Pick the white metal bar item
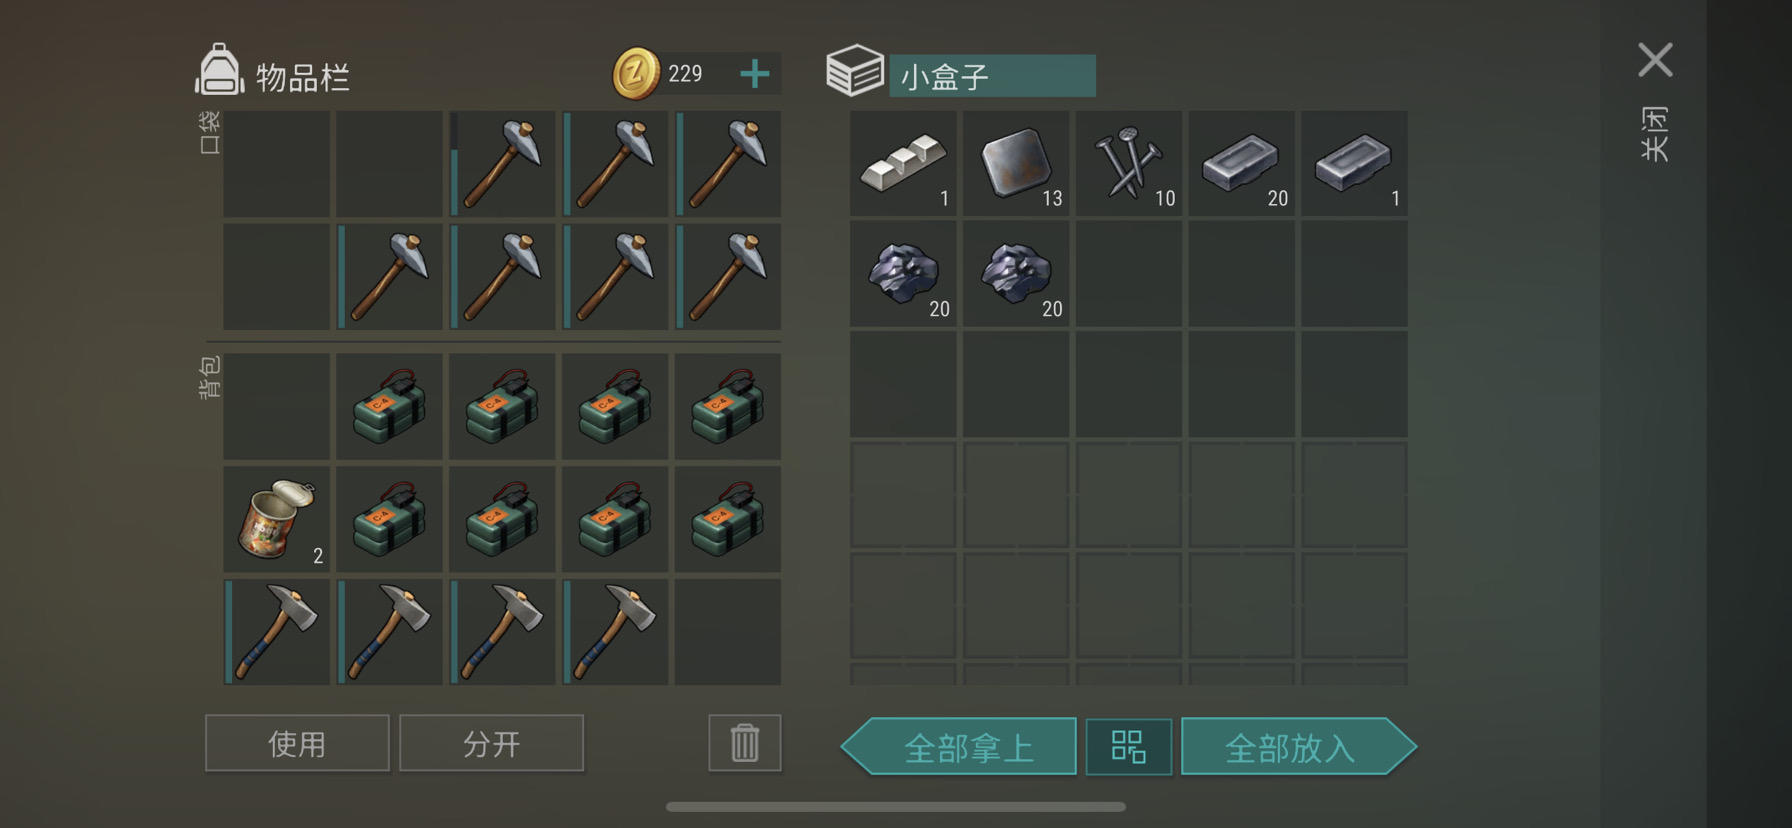The image size is (1792, 828). point(903,163)
